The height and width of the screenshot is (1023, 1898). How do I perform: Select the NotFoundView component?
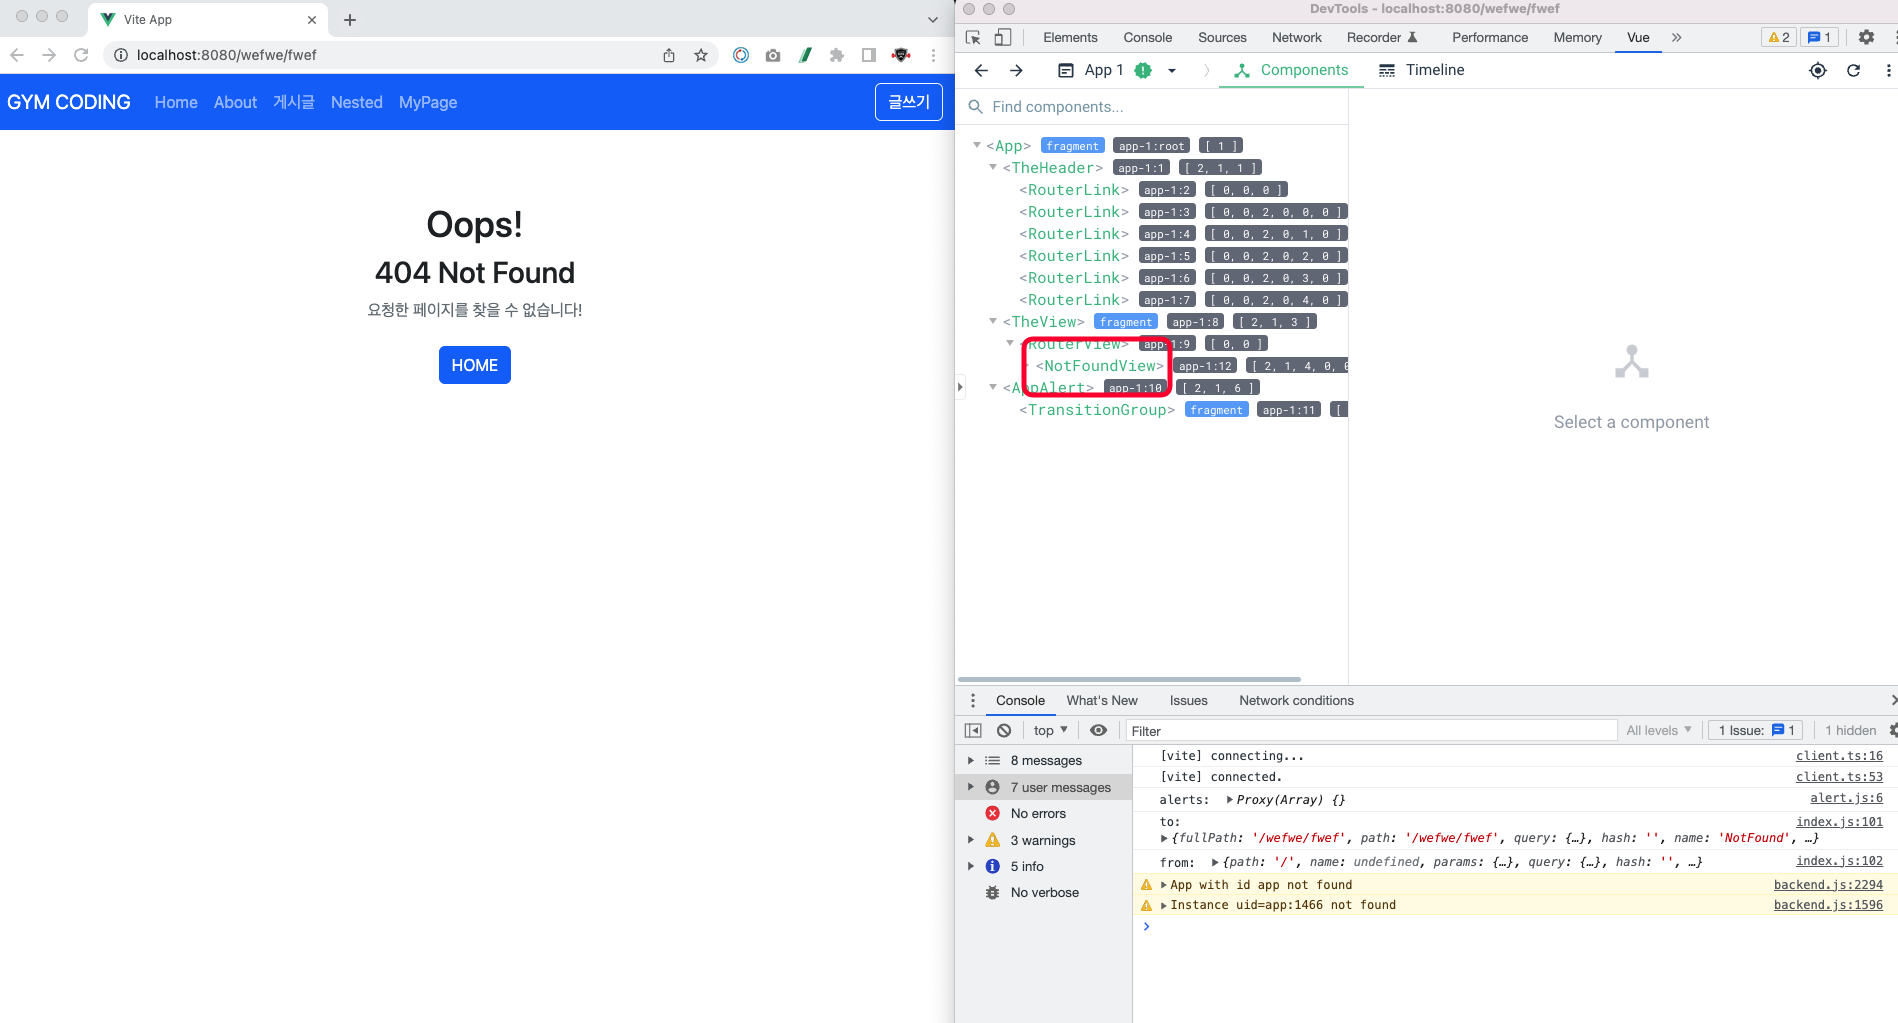point(1100,366)
